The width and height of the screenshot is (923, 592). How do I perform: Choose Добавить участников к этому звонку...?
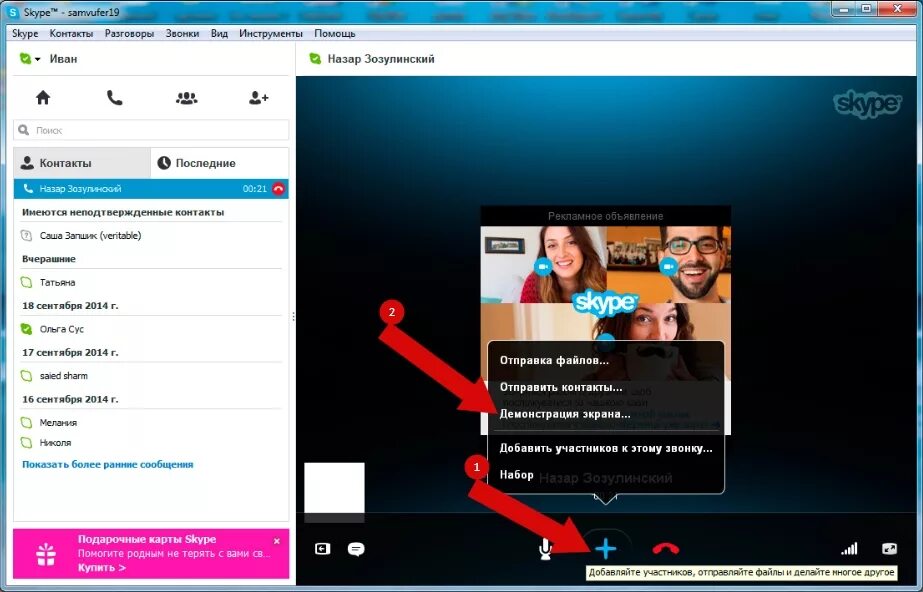click(x=606, y=448)
